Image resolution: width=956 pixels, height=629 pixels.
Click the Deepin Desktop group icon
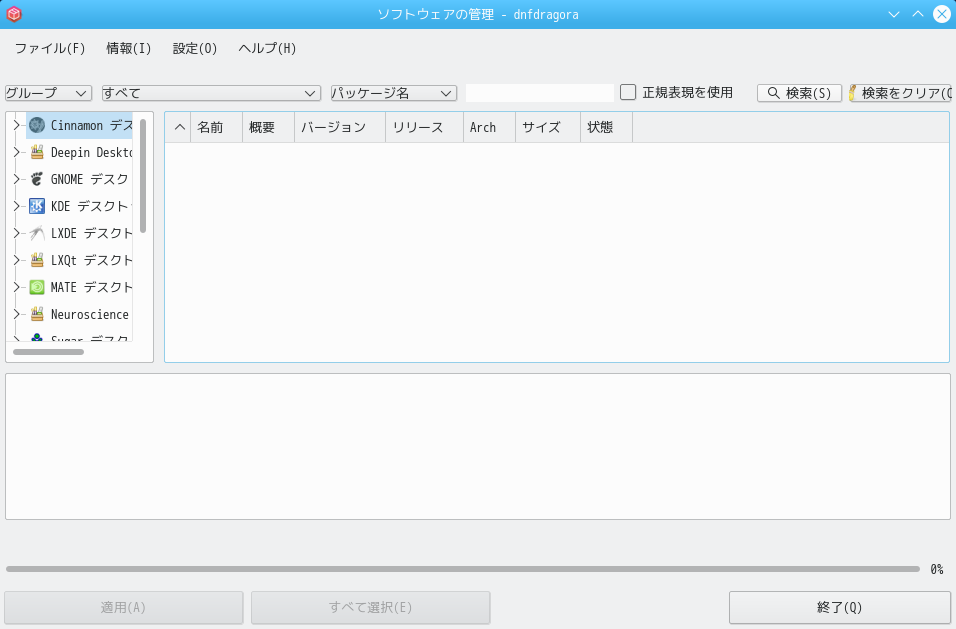click(x=37, y=152)
